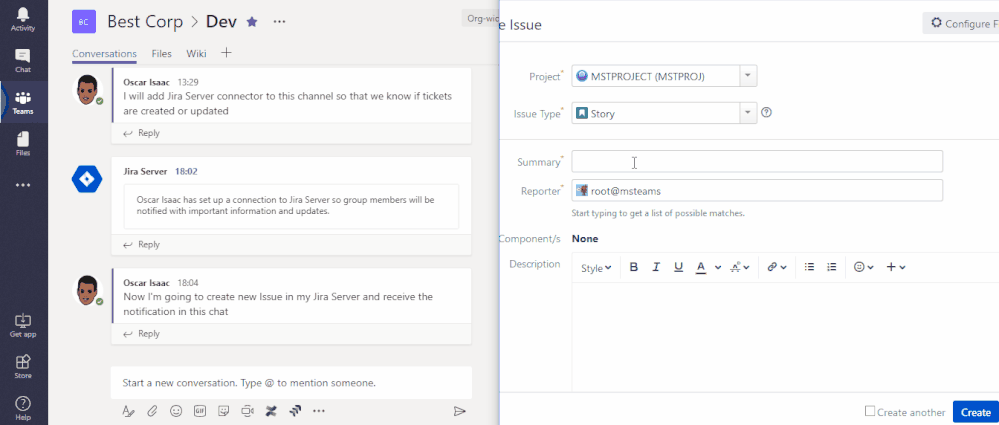Open the Files icon in the left sidebar

[23, 144]
